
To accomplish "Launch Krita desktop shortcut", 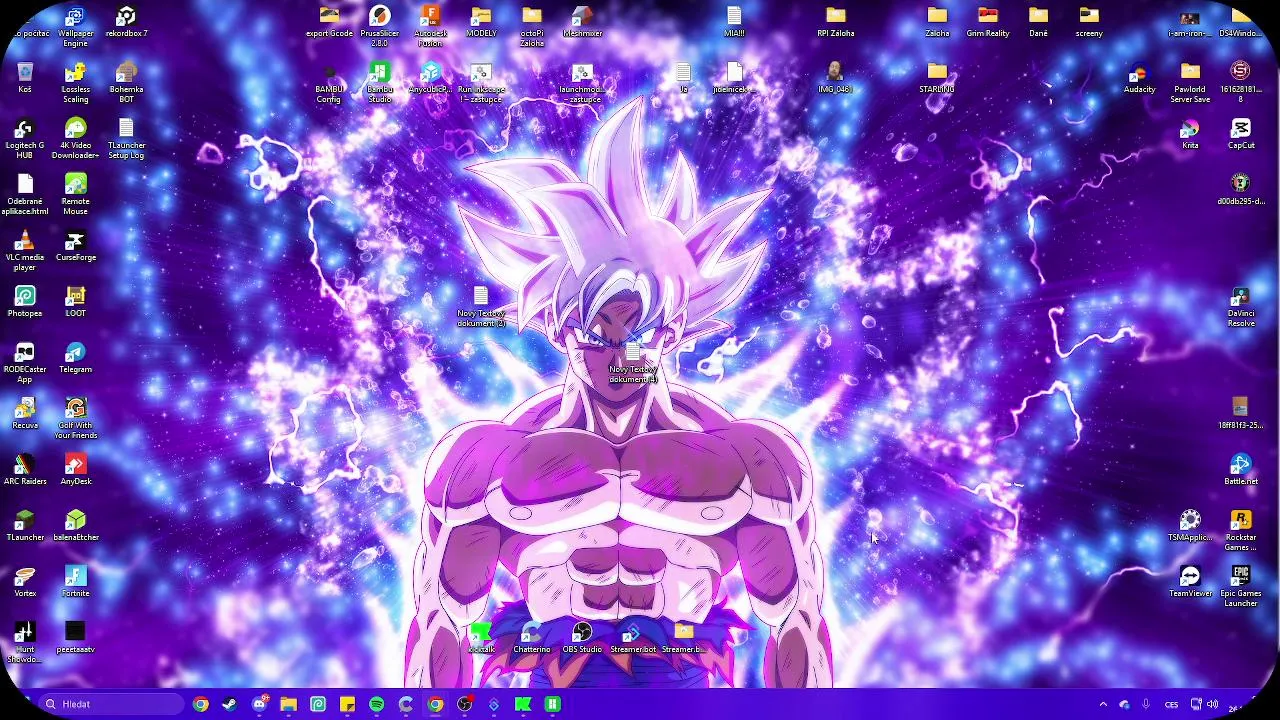I will (1190, 134).
